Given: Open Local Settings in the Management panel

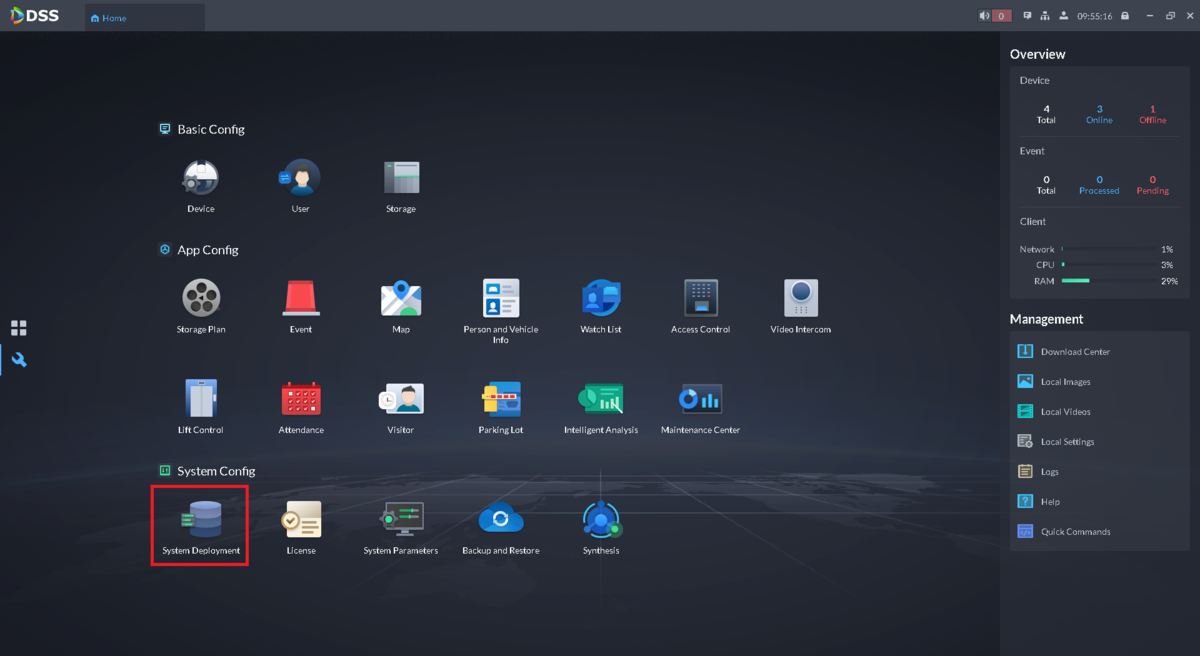Looking at the screenshot, I should [1072, 441].
